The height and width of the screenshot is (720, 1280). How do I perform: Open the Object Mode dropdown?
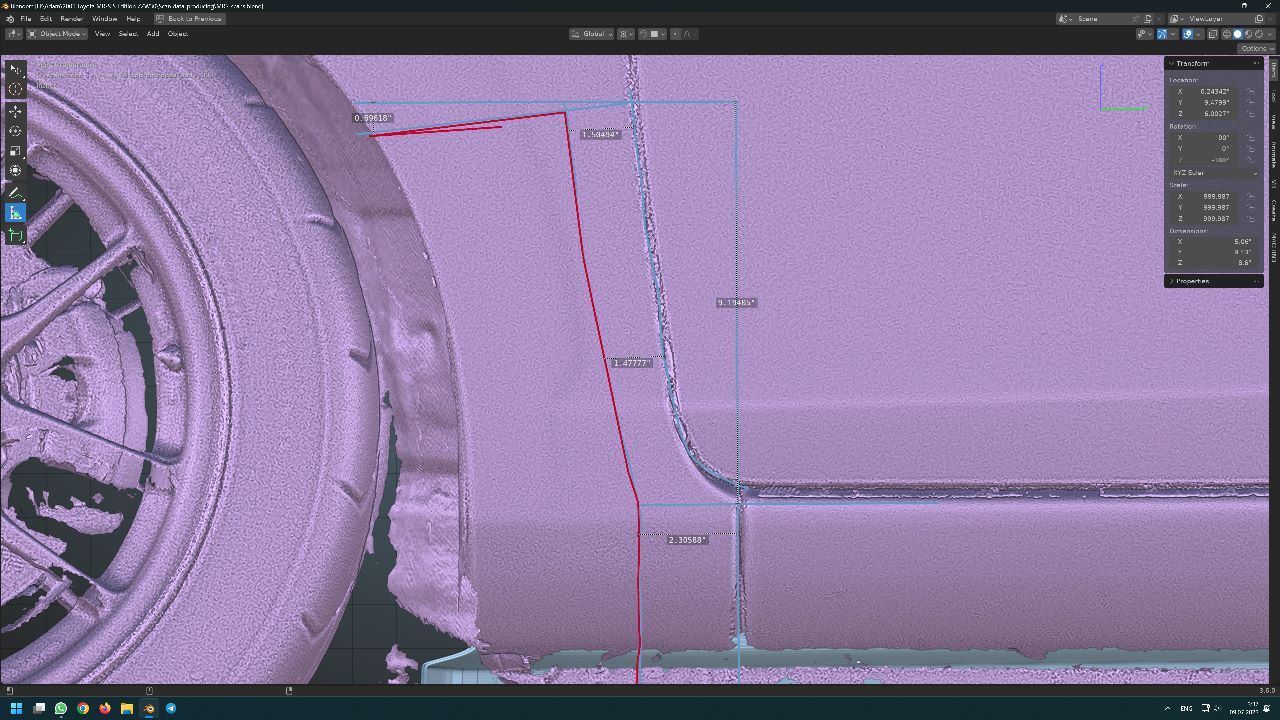pyautogui.click(x=56, y=34)
